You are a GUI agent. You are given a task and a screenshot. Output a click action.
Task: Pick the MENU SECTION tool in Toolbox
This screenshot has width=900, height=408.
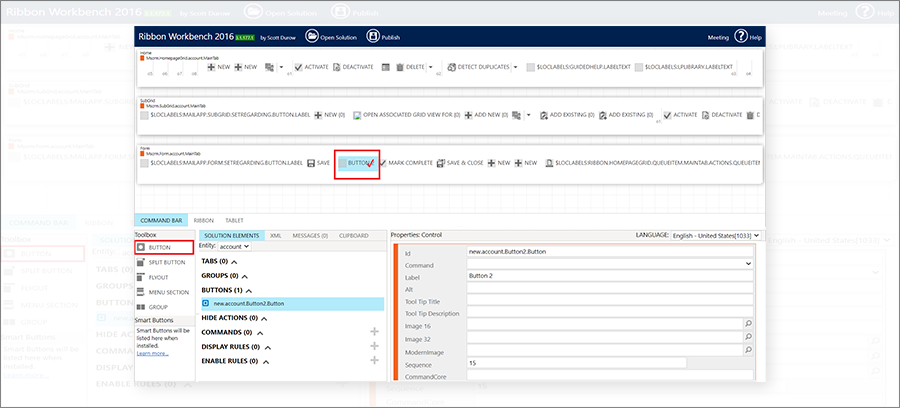163,292
